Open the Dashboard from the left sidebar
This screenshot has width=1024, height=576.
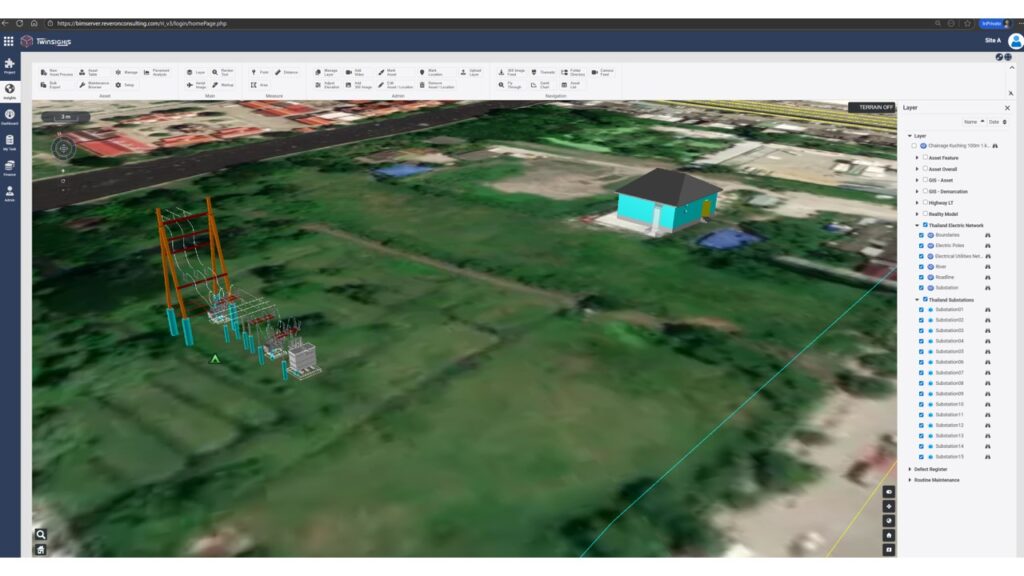10,115
